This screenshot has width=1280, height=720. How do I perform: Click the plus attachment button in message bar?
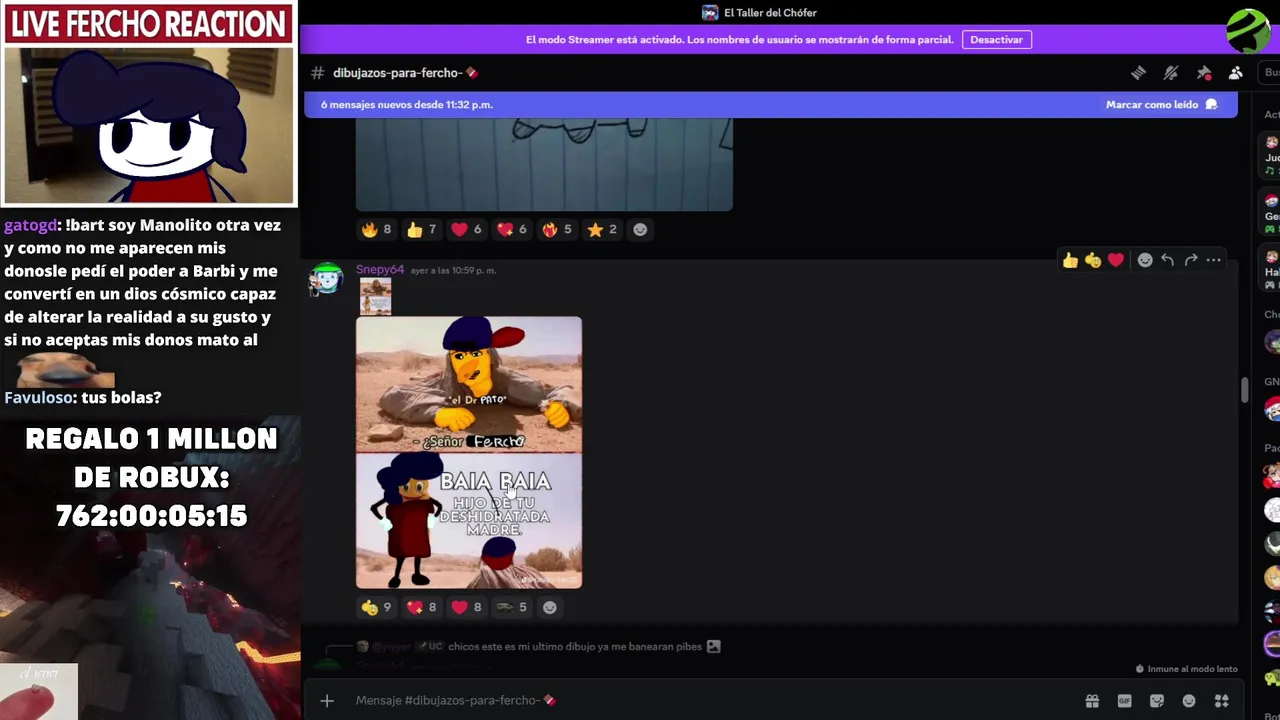click(327, 701)
